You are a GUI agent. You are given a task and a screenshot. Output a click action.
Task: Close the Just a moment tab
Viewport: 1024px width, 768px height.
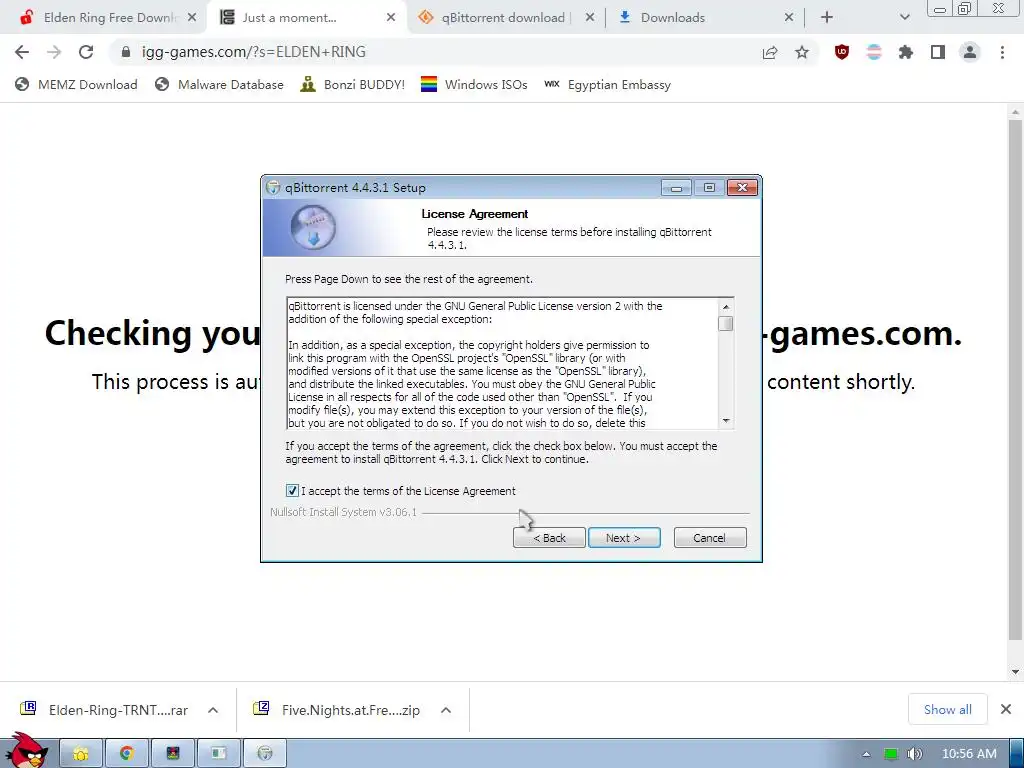pos(391,18)
